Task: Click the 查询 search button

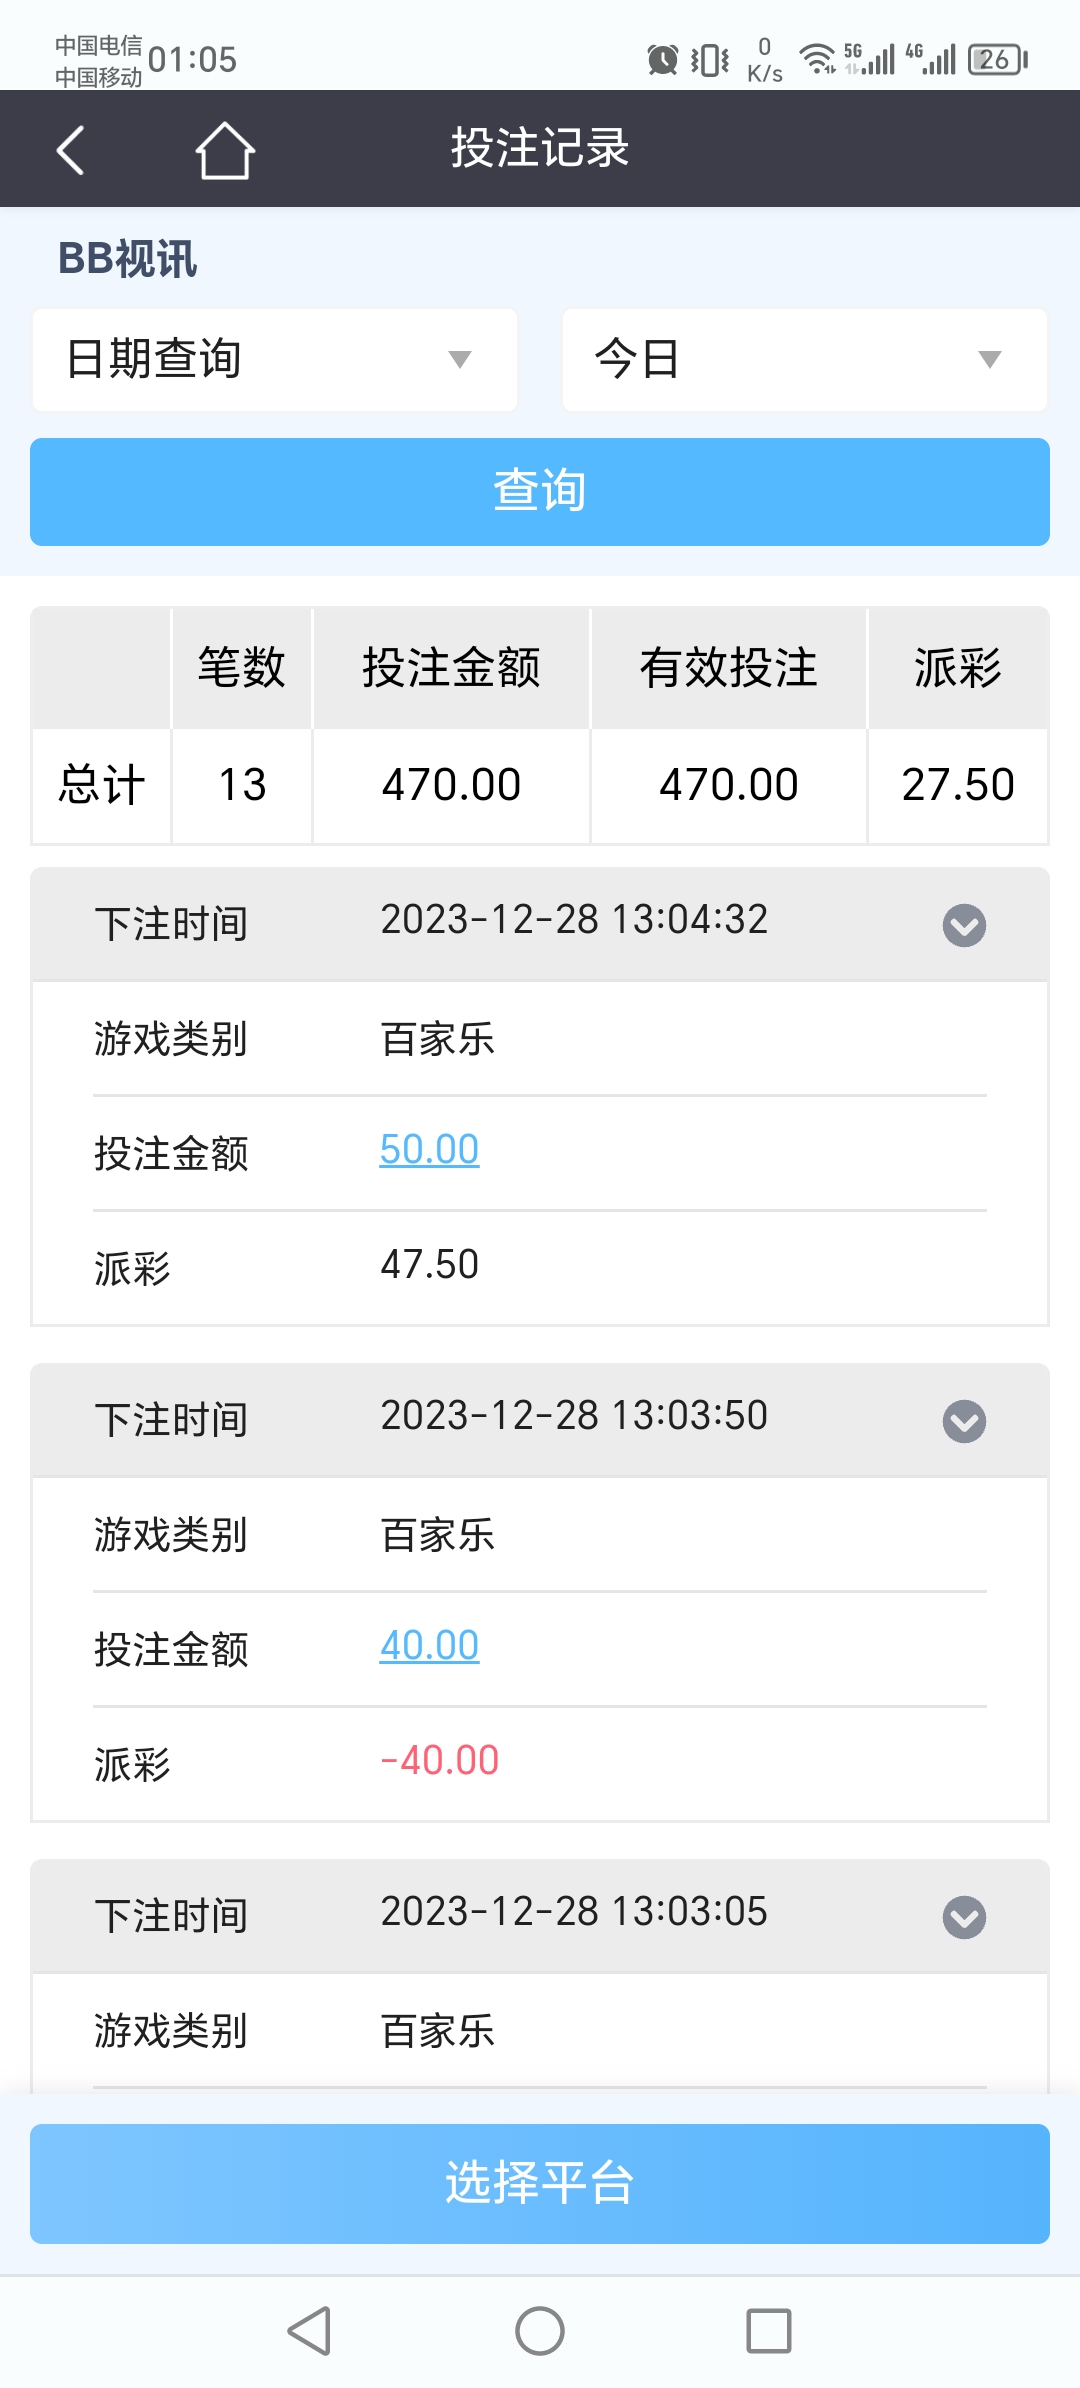Action: point(540,492)
